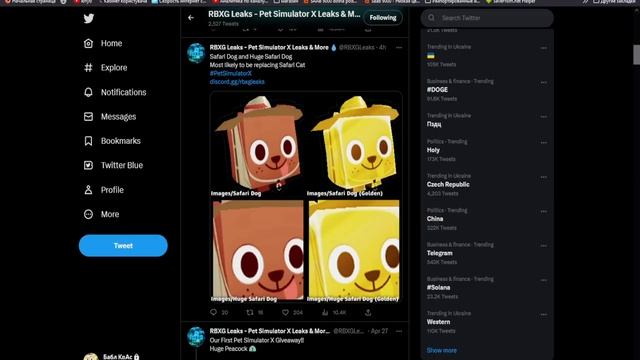Click the Profile person icon
The image size is (640, 360).
[88, 190]
